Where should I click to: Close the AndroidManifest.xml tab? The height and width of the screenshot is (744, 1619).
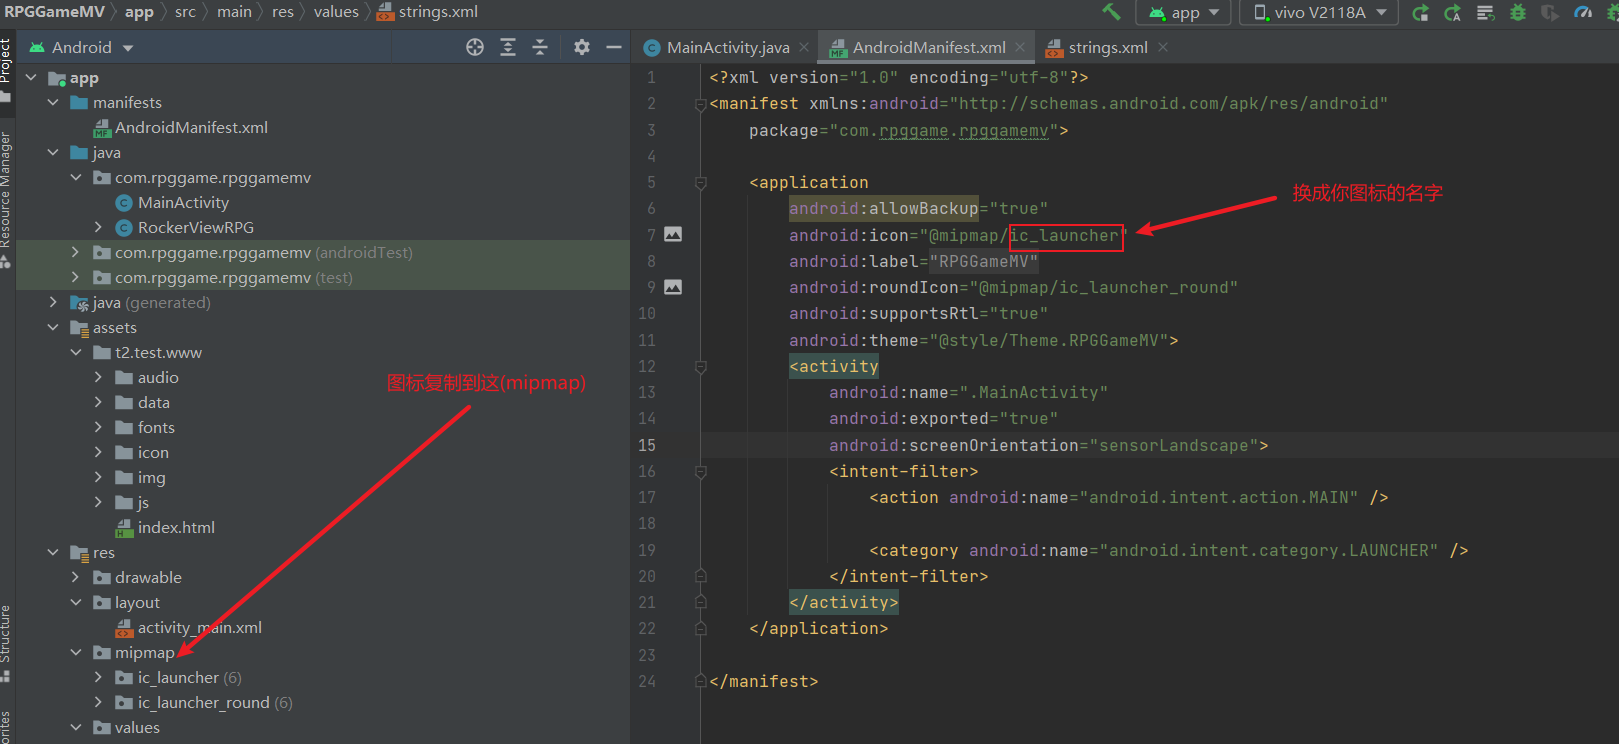click(1020, 47)
